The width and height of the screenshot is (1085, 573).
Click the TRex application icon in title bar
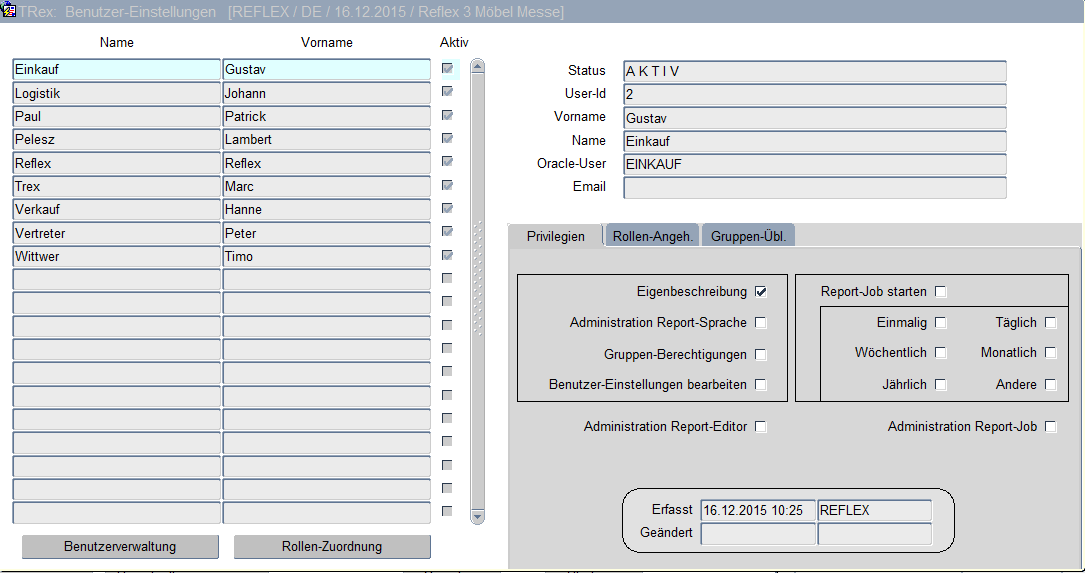(x=9, y=11)
